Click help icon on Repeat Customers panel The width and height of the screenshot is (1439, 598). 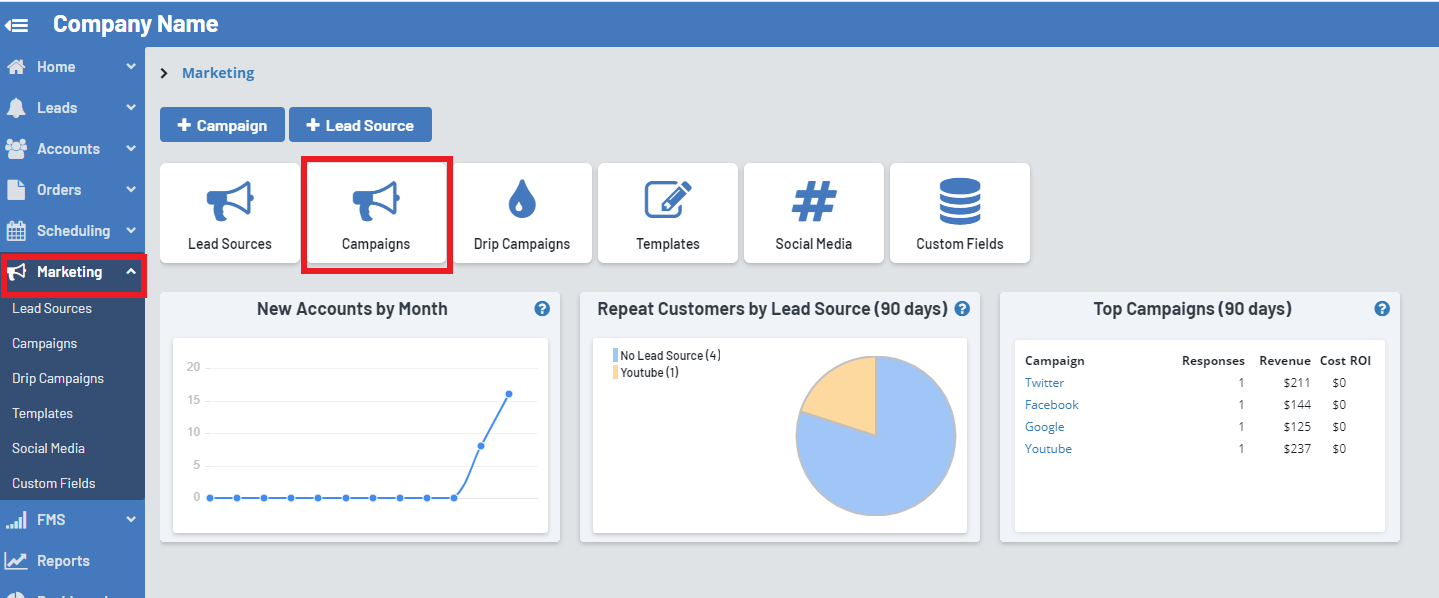(x=962, y=309)
